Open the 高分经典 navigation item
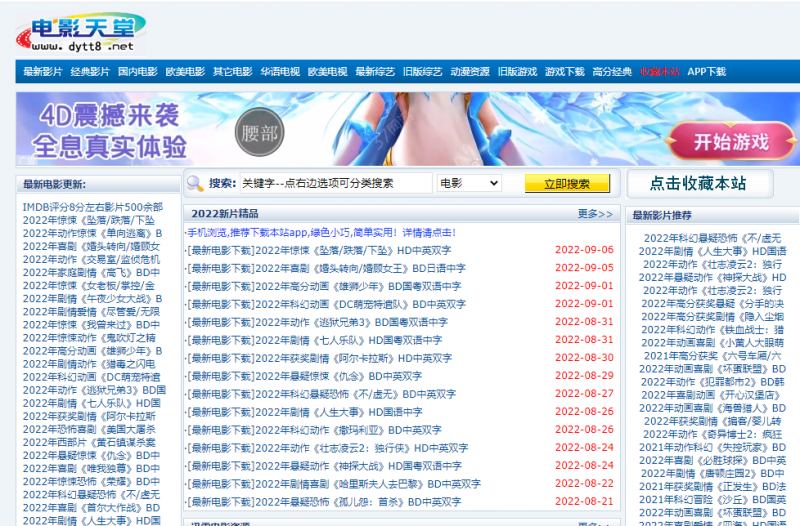Viewport: 800px width, 526px height. point(612,72)
